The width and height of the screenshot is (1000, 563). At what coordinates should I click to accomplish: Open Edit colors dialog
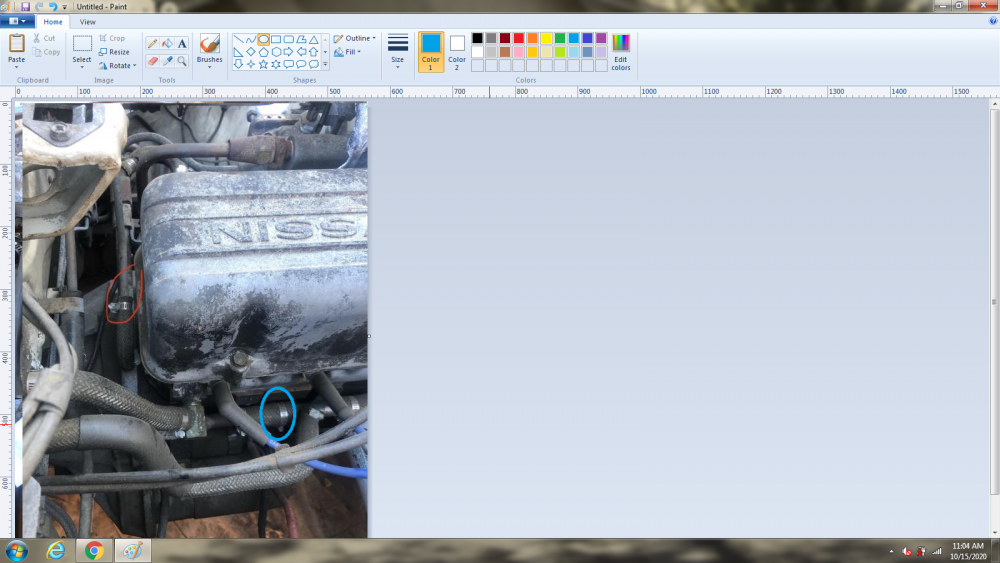[621, 52]
